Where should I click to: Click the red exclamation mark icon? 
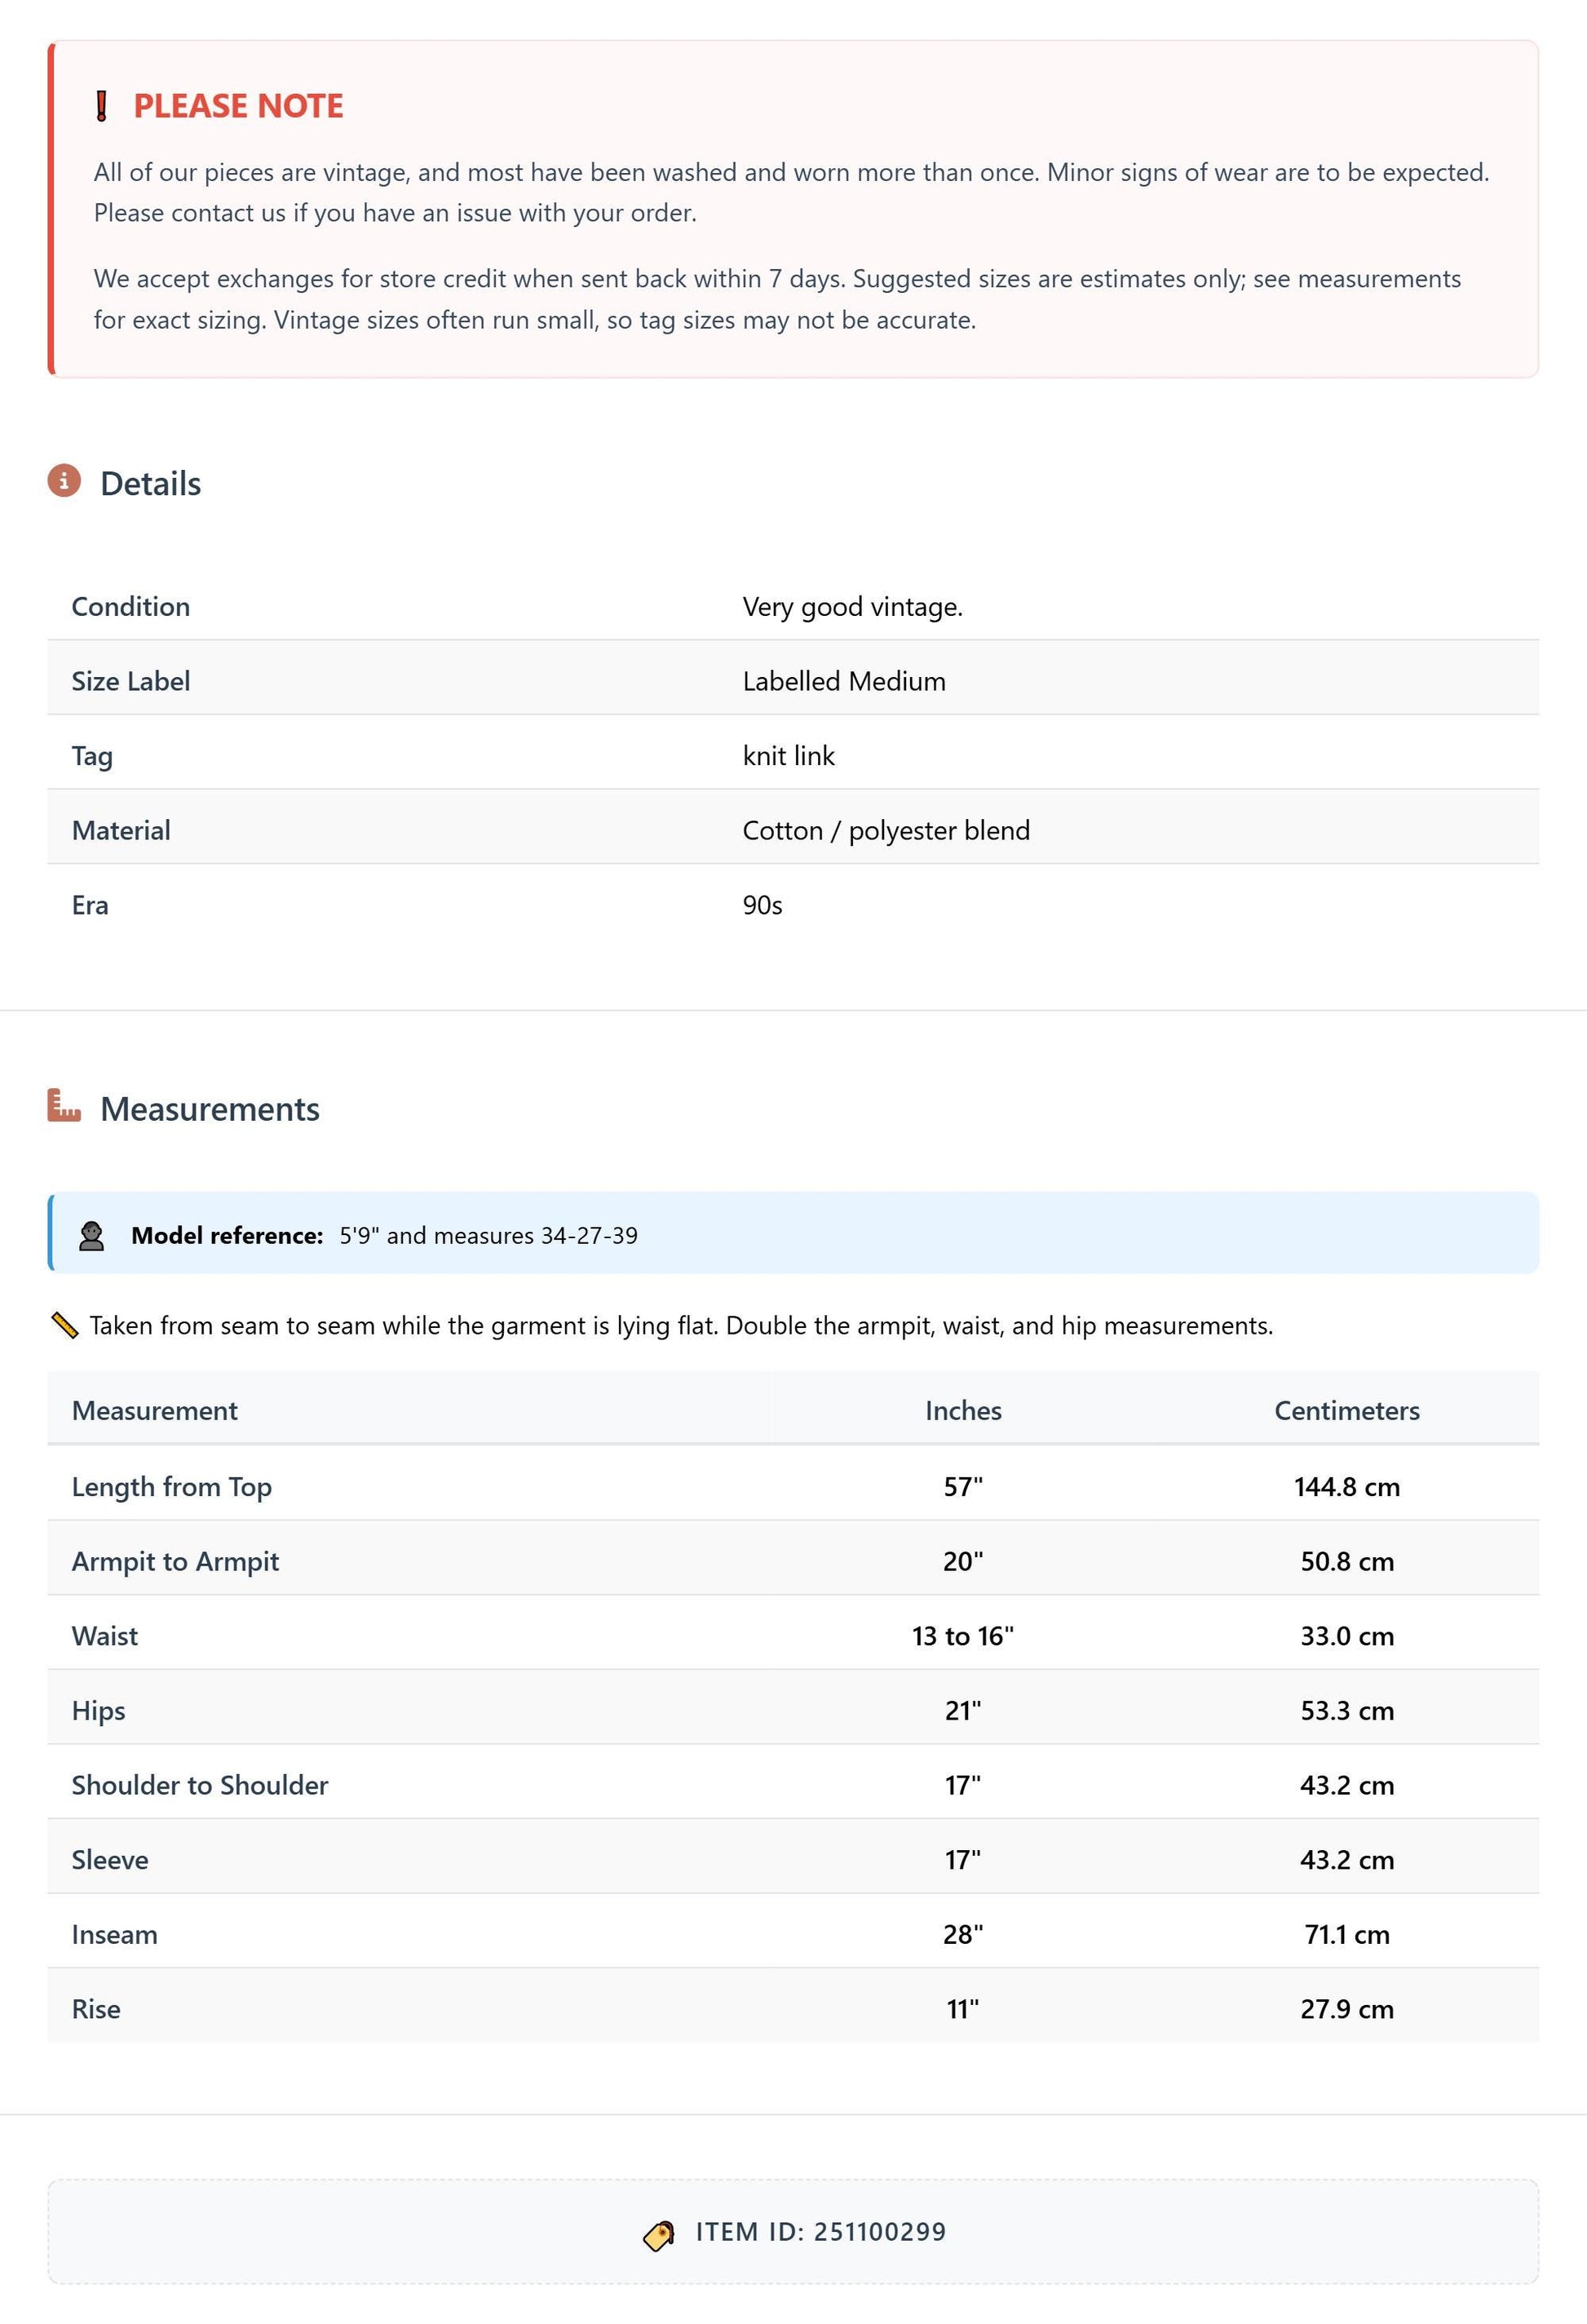click(101, 106)
